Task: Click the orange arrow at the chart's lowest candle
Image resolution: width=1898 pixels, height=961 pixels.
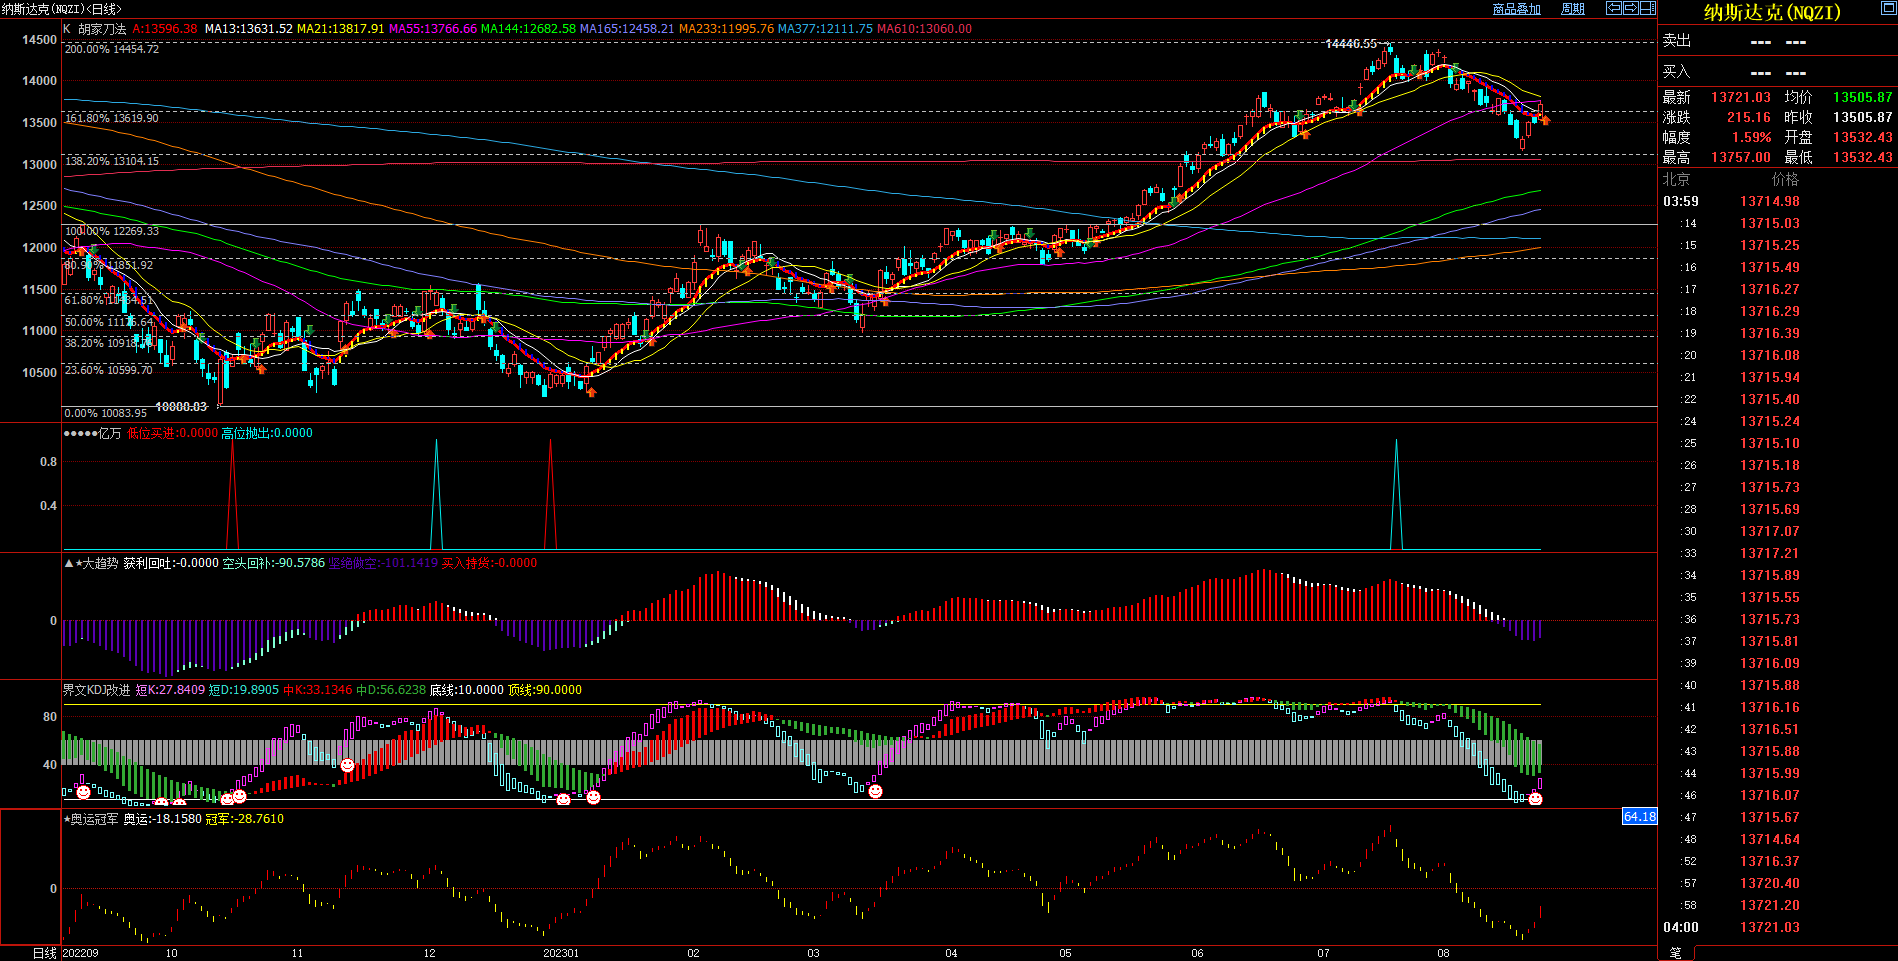Action: [x=591, y=392]
